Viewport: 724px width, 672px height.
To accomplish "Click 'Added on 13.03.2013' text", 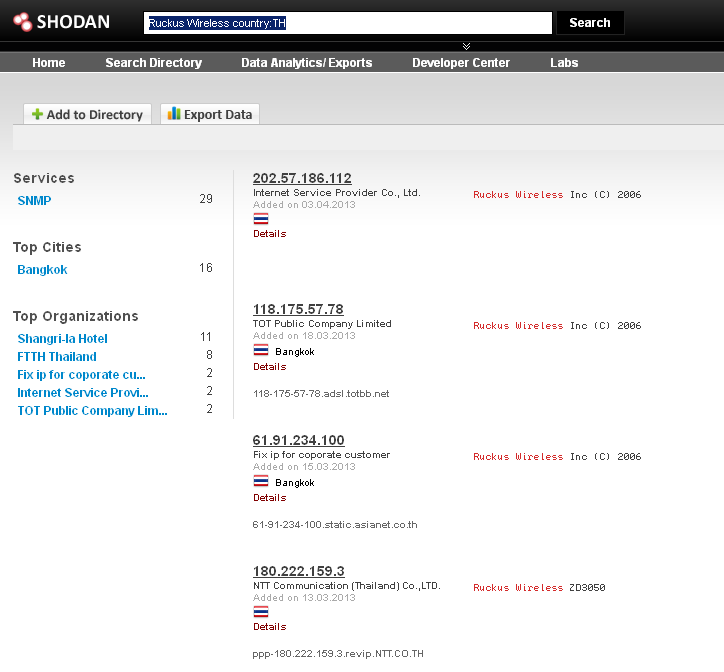I will pos(304,598).
